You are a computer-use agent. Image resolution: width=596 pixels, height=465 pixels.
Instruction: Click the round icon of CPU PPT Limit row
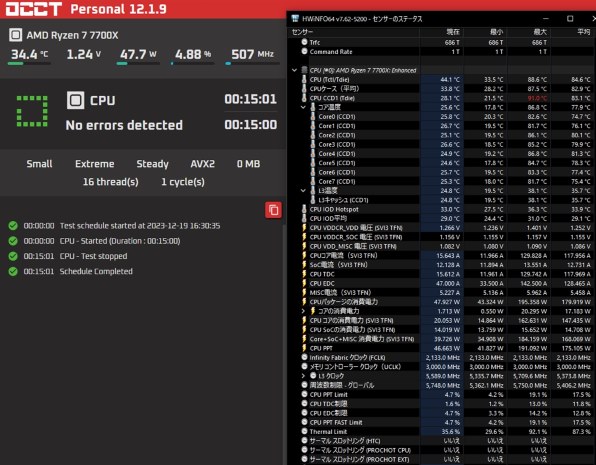[x=304, y=394]
